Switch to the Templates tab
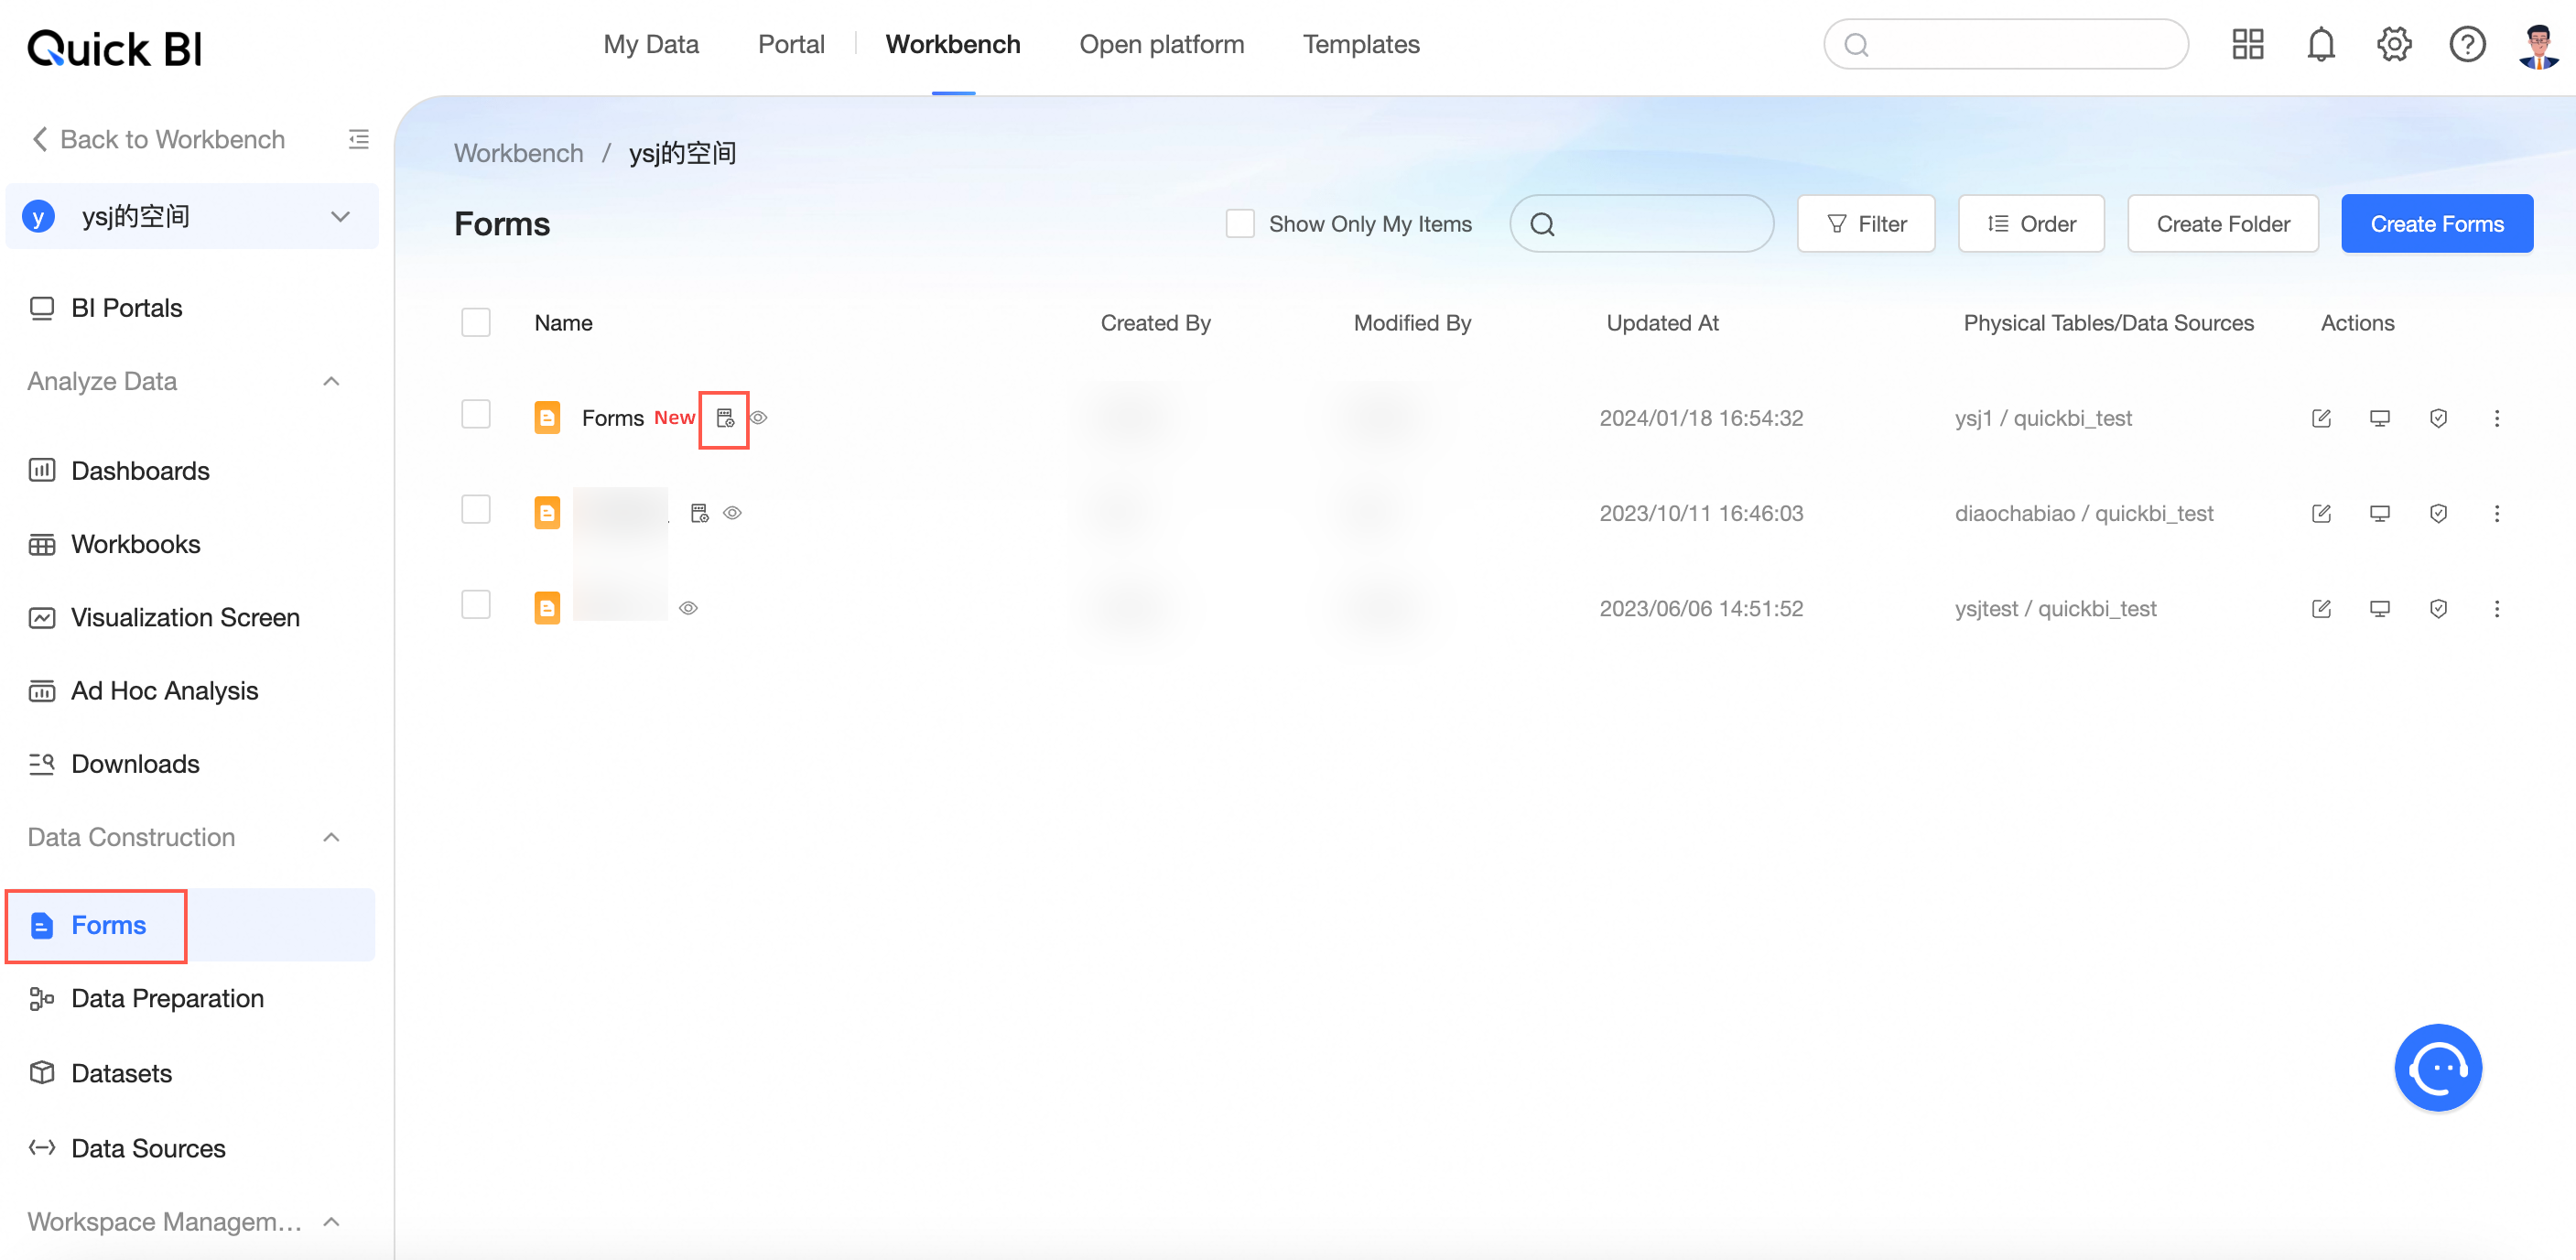This screenshot has height=1260, width=2576. 1360,45
